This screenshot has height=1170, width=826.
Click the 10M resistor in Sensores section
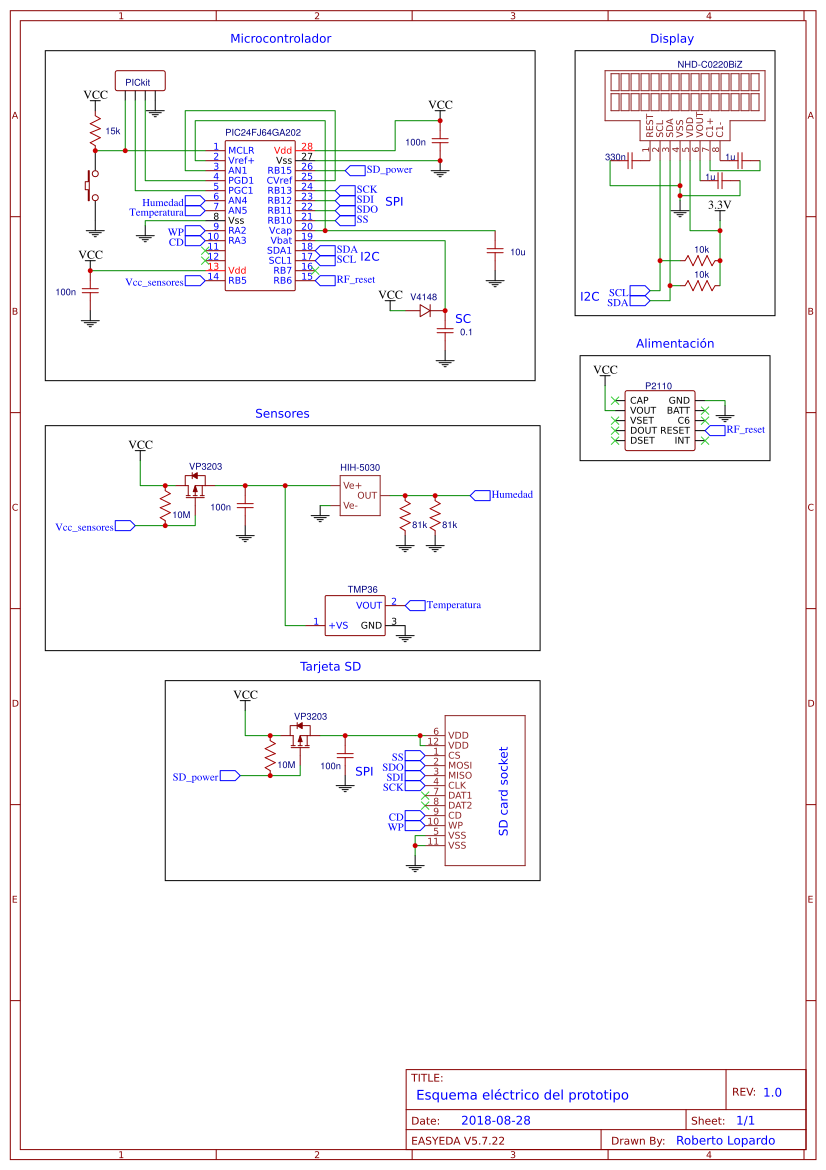coord(163,504)
